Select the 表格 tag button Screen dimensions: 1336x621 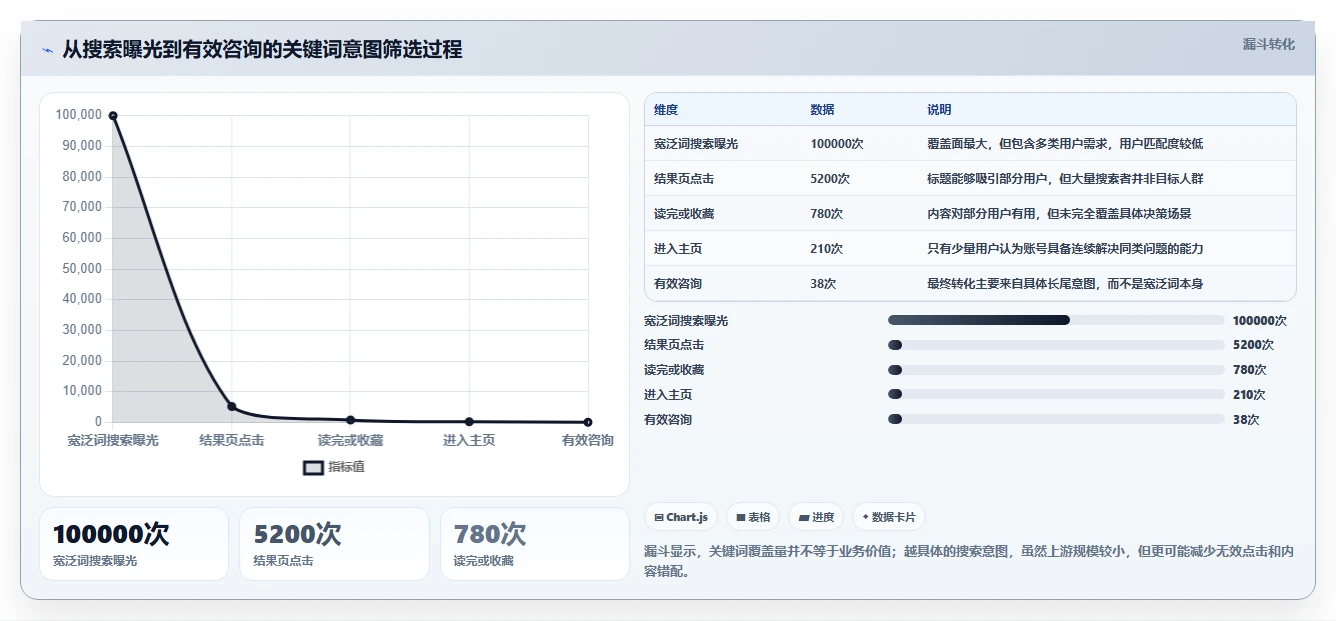[753, 517]
